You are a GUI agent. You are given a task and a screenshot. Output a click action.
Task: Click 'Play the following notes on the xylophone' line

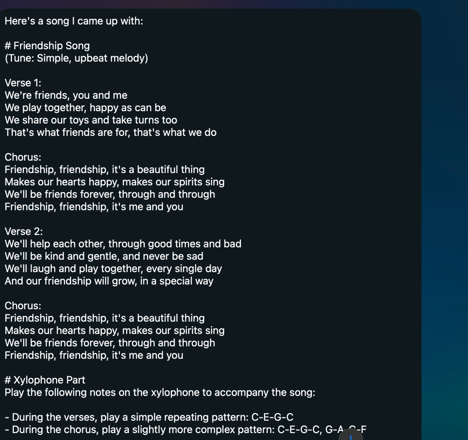(x=160, y=392)
